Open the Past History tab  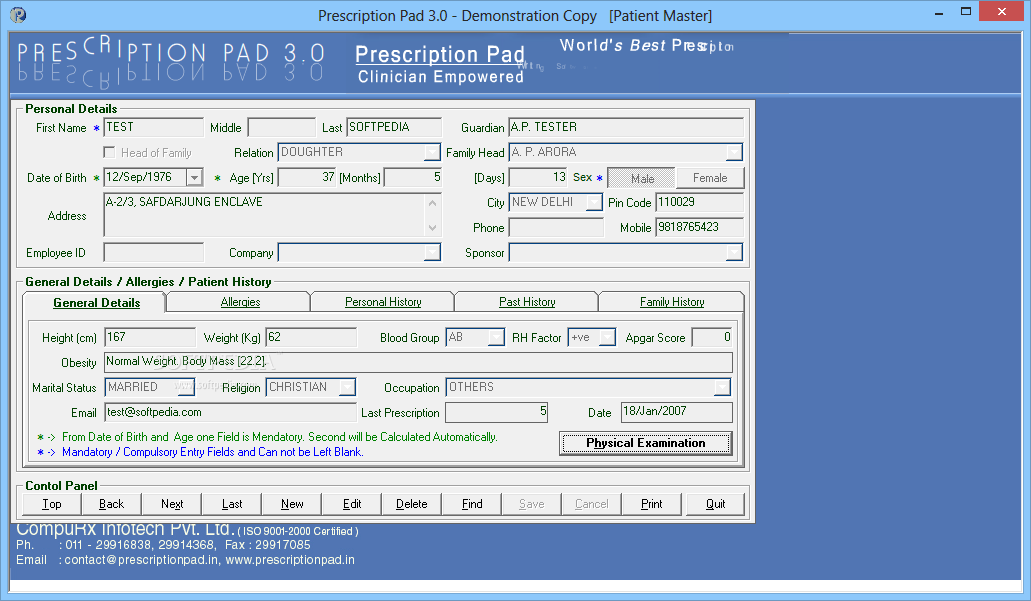click(x=527, y=302)
